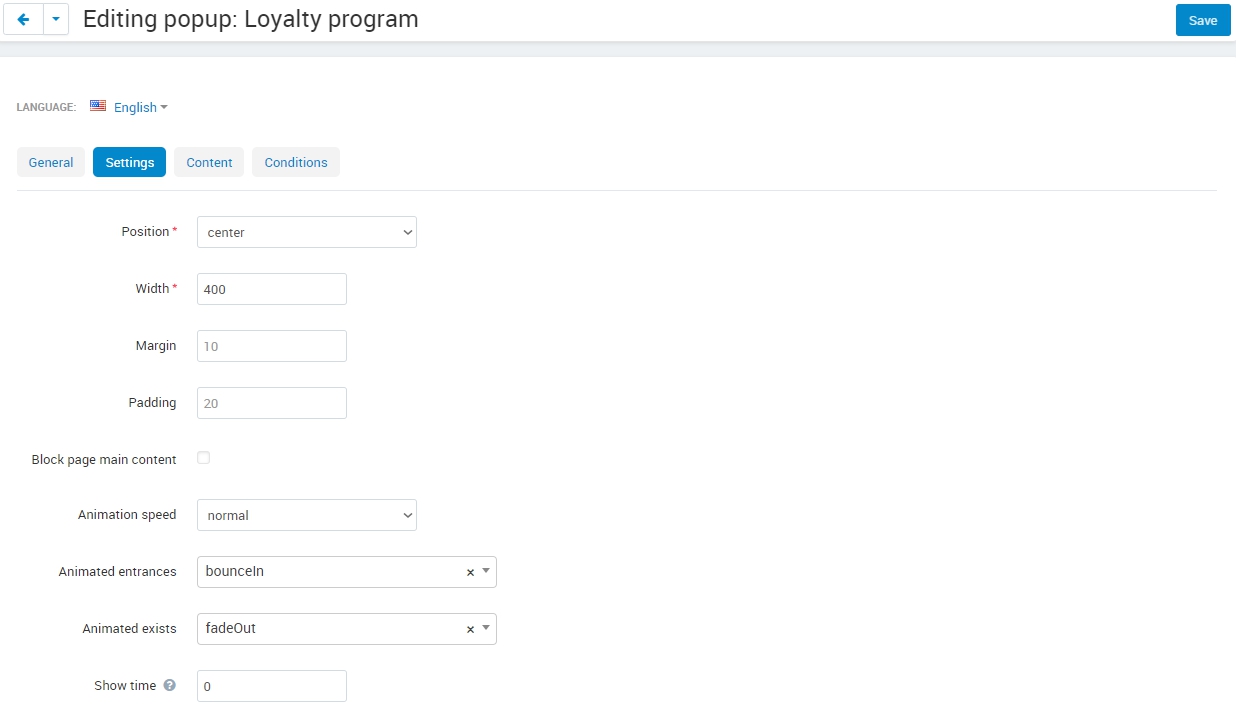Click into the Width input field
This screenshot has height=708, width=1236.
272,289
